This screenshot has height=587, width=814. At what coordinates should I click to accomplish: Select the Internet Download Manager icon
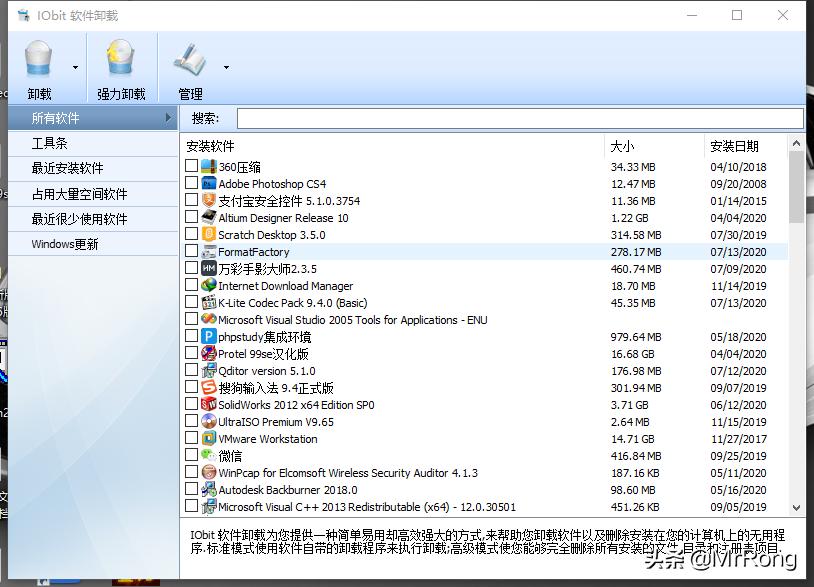pos(209,286)
